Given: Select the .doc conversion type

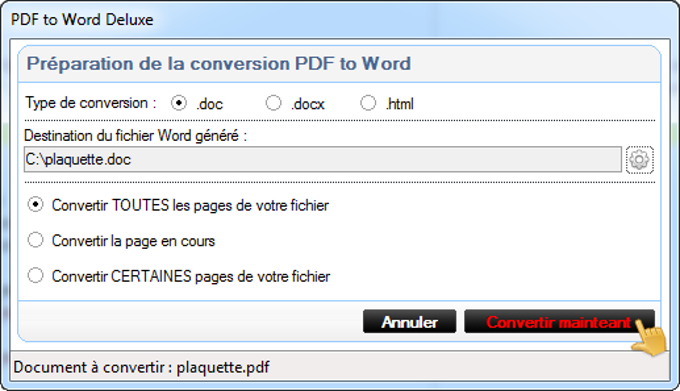Looking at the screenshot, I should pyautogui.click(x=179, y=103).
